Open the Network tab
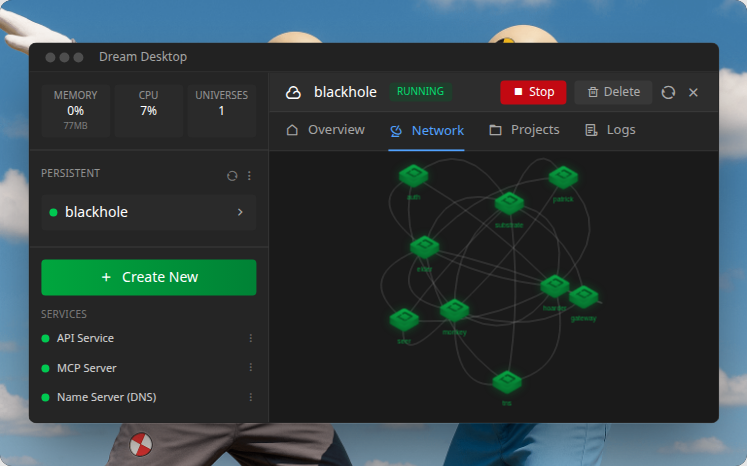747x466 pixels. point(426,131)
